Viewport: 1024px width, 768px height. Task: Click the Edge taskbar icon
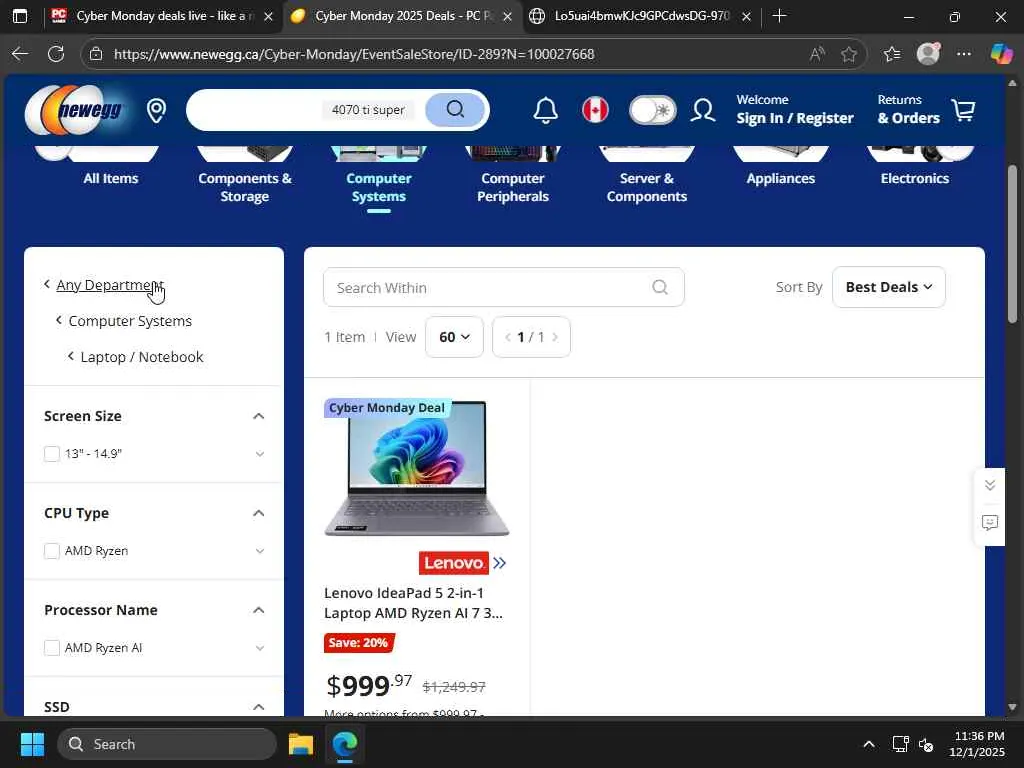click(x=345, y=744)
